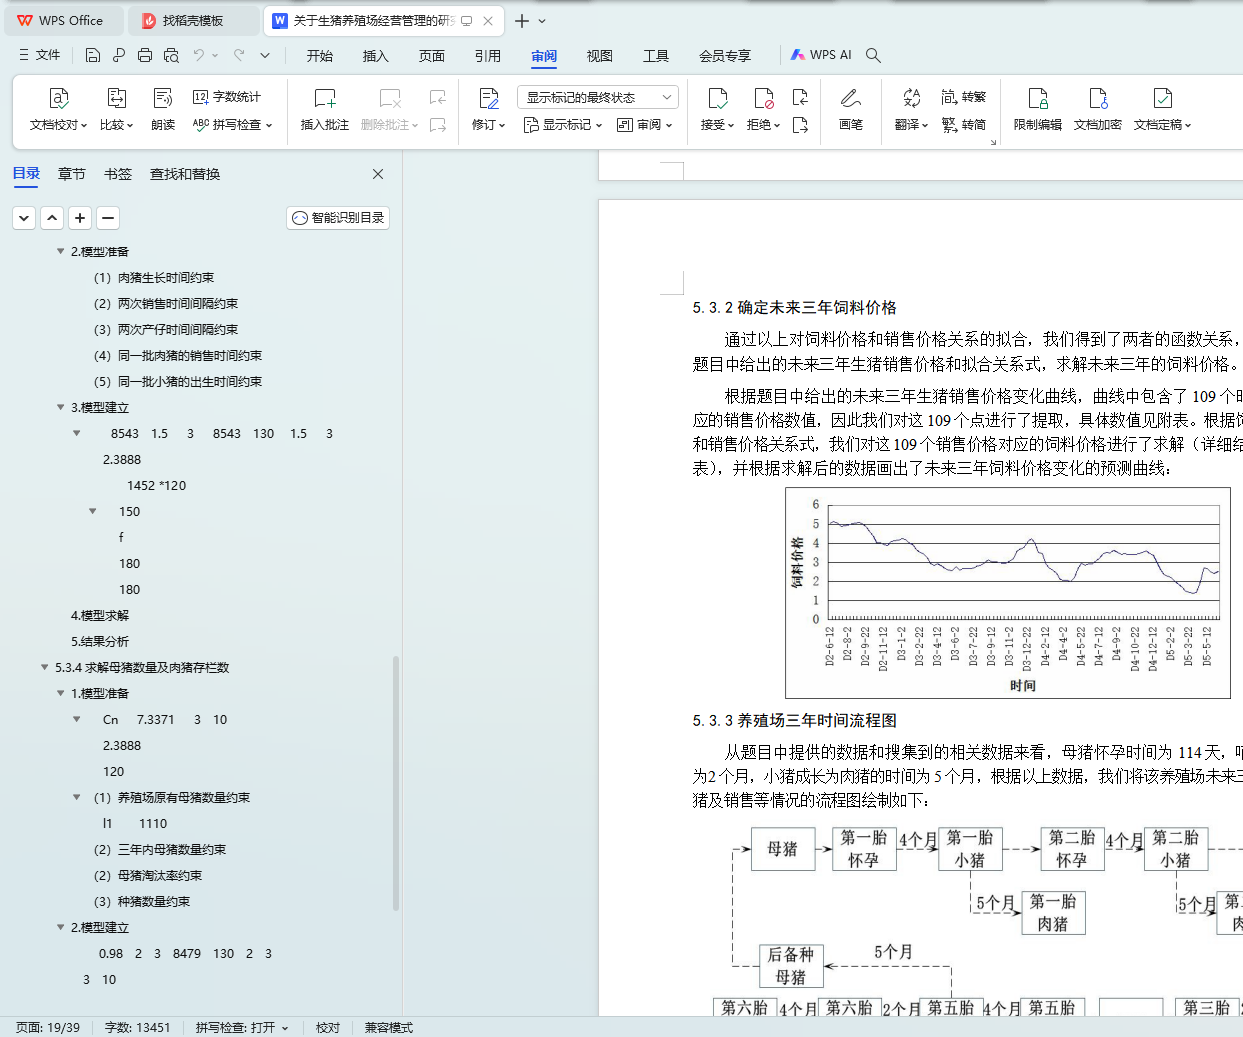Switch to the 插入 ribbon tab
The width and height of the screenshot is (1243, 1037).
click(376, 56)
